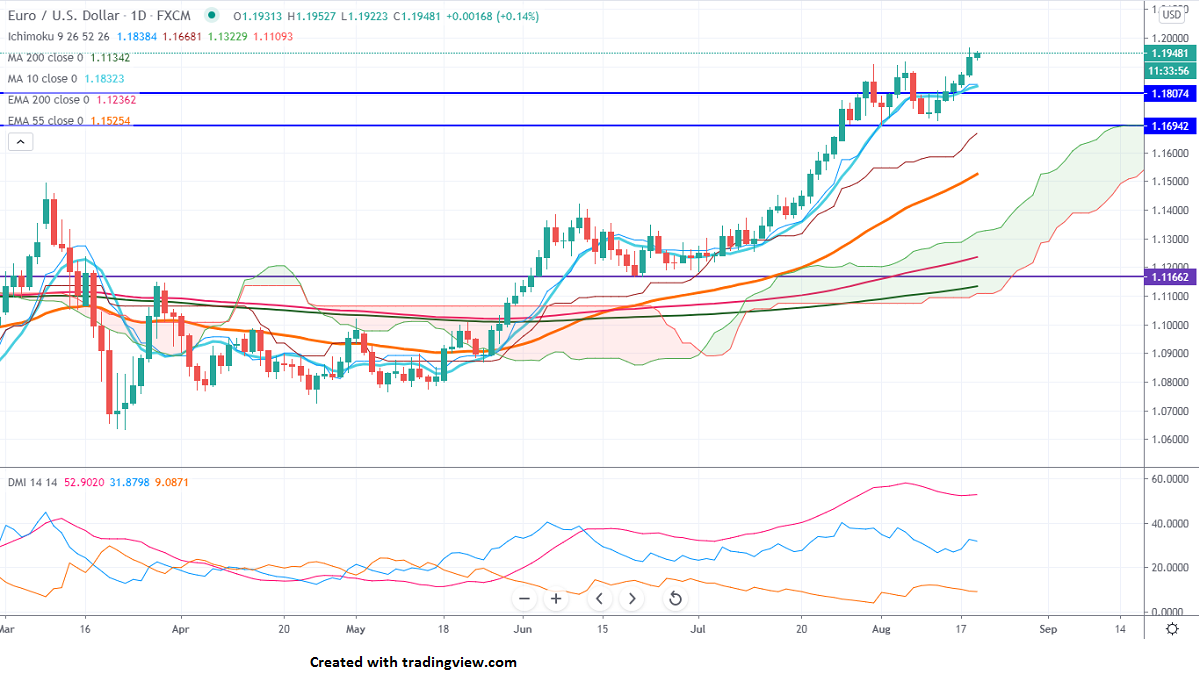Viewport: 1199px width, 684px height.
Task: Zoom out the chart with the minus button
Action: point(524,599)
